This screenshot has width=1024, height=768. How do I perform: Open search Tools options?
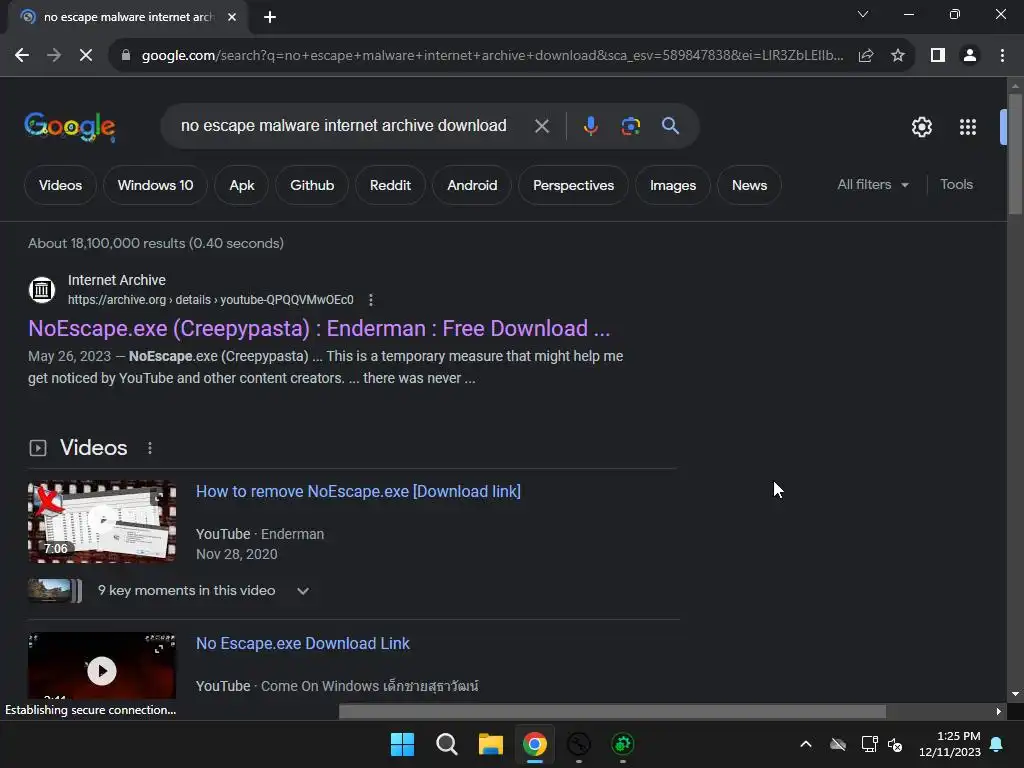(956, 185)
